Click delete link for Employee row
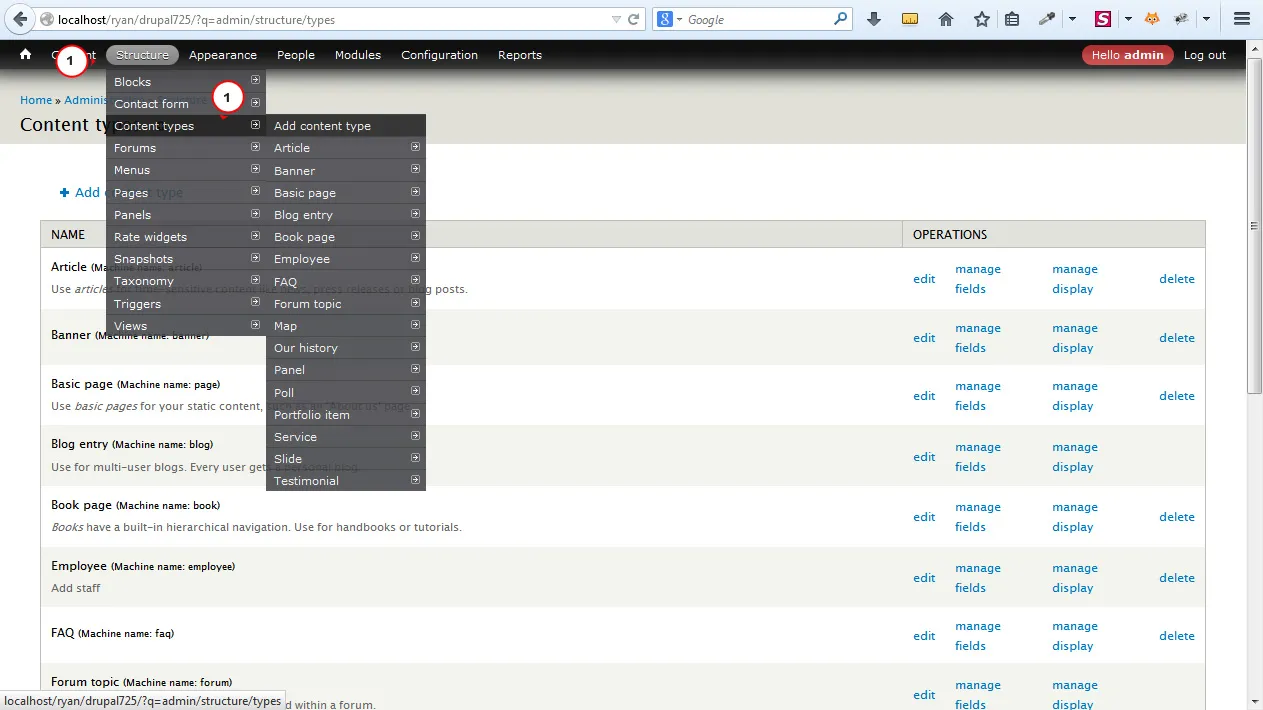The height and width of the screenshot is (710, 1263). pyautogui.click(x=1177, y=578)
